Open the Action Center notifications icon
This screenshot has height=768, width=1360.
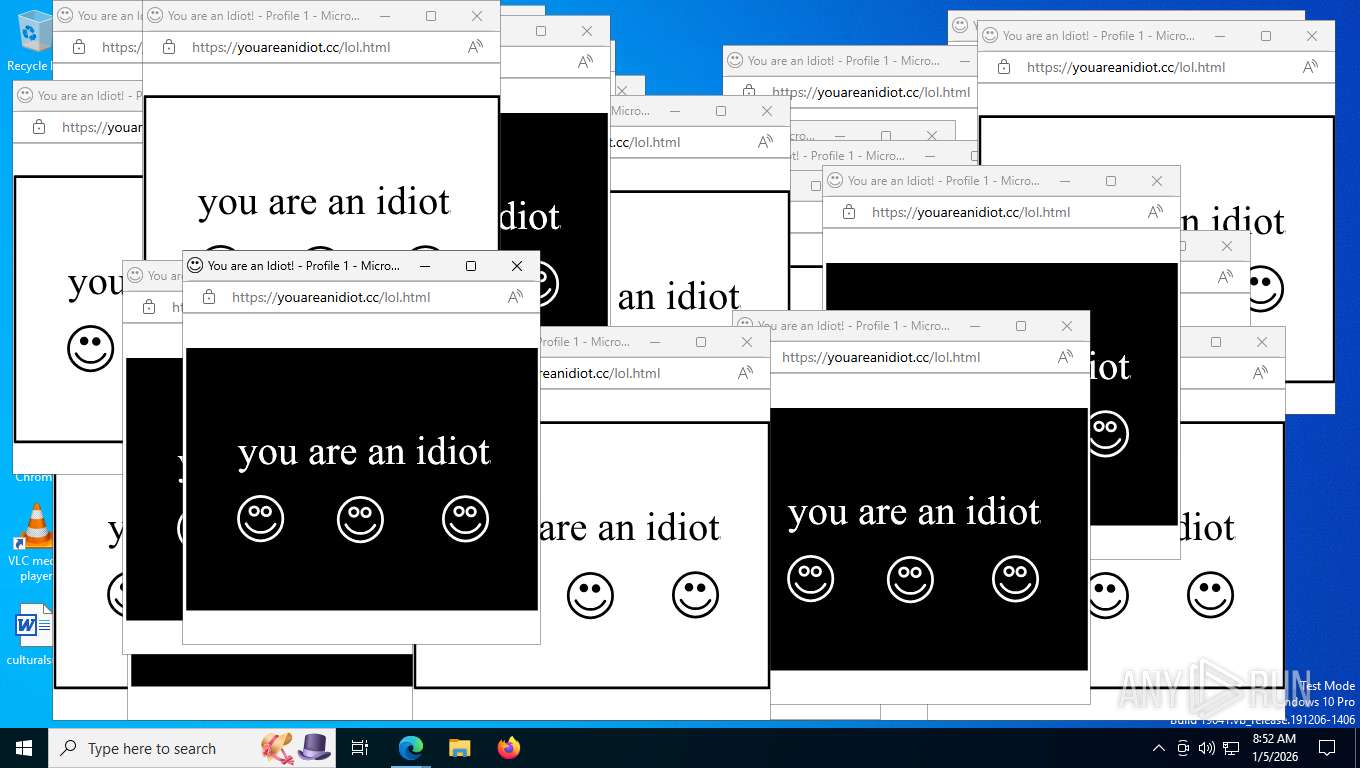click(1327, 748)
